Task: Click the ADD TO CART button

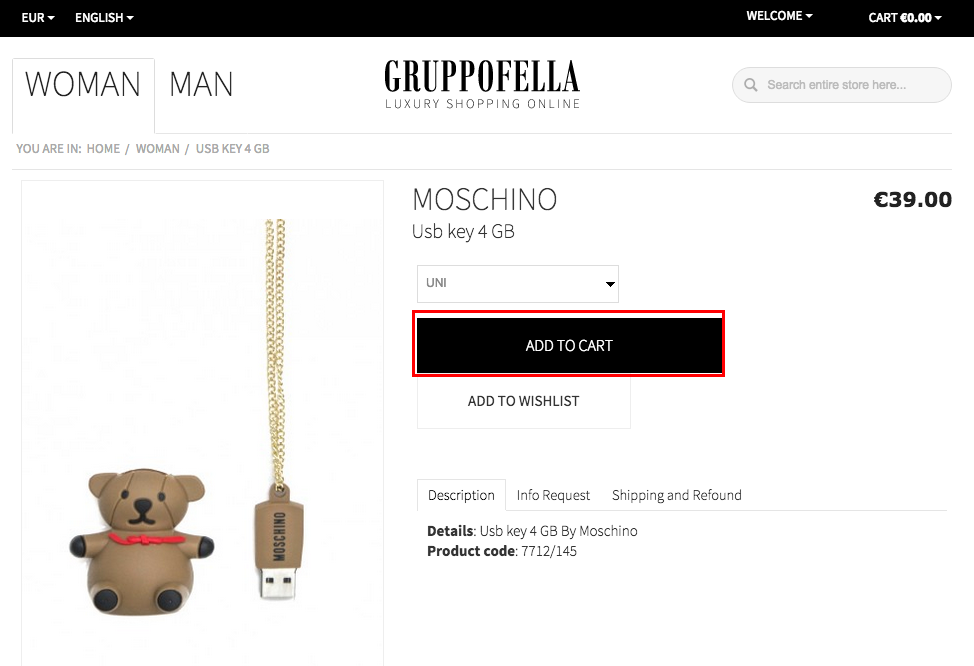Action: (x=569, y=345)
